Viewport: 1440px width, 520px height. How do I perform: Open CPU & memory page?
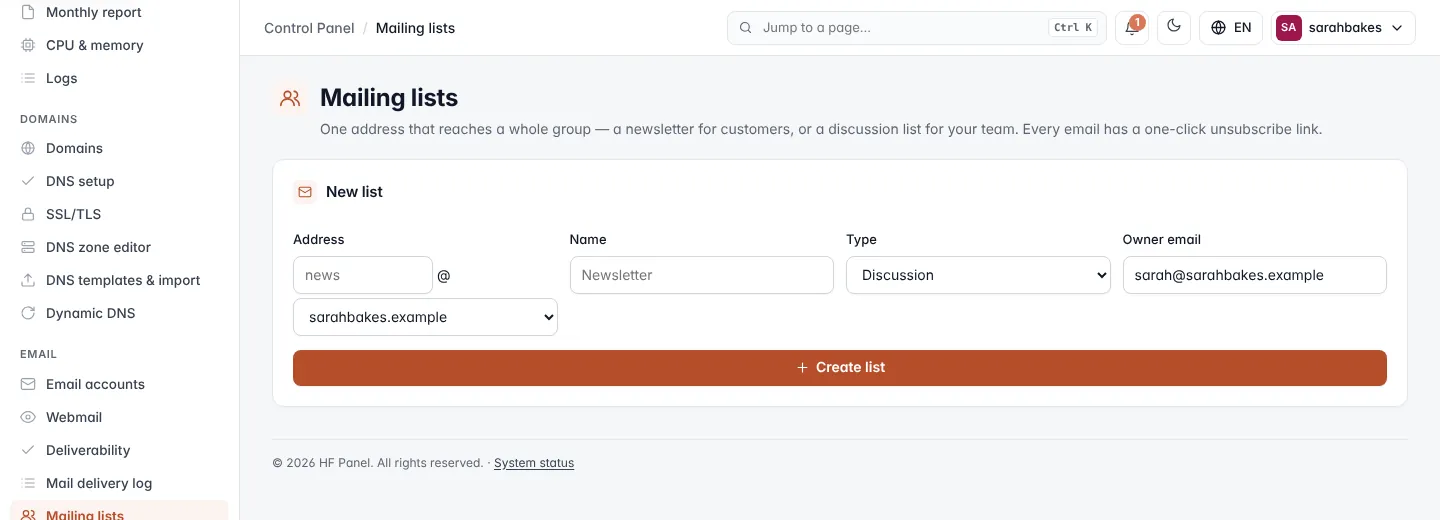pyautogui.click(x=119, y=45)
